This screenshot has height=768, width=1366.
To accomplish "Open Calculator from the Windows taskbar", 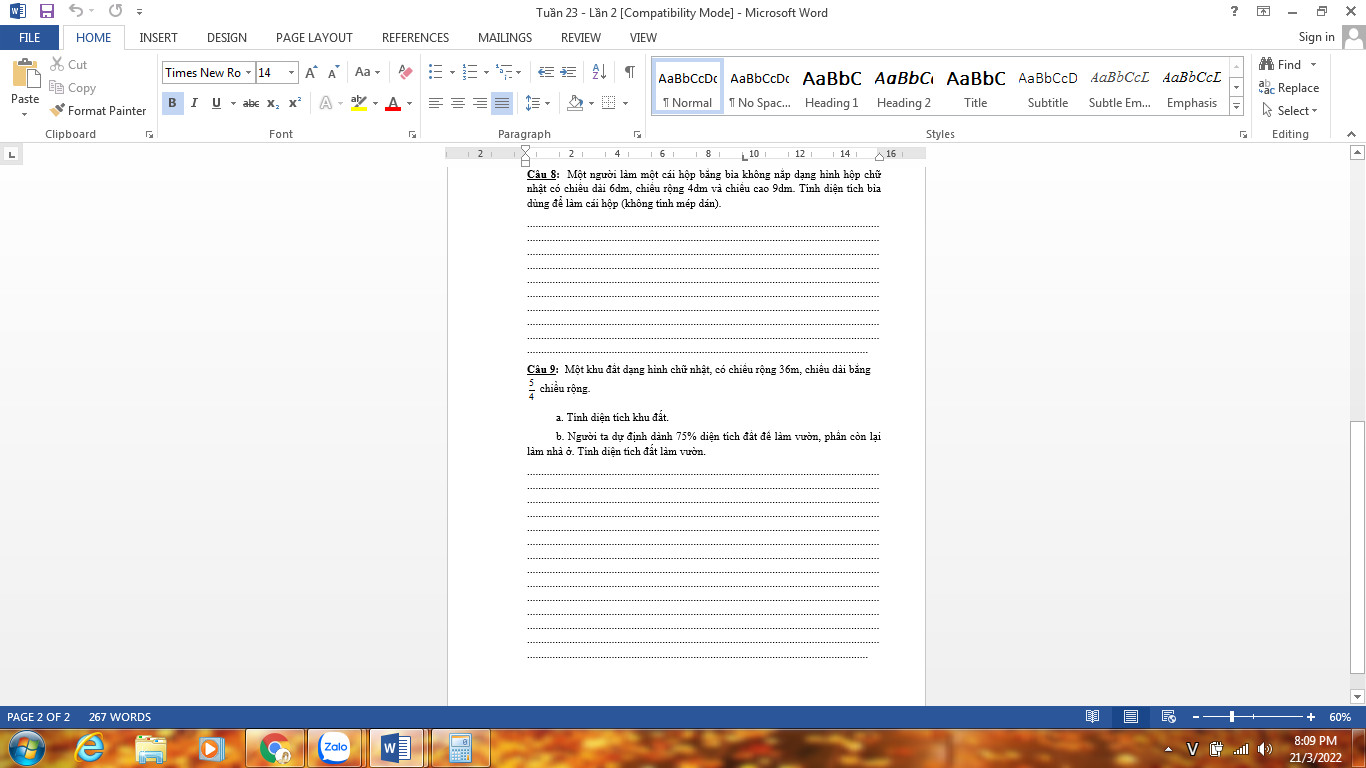I will [460, 747].
